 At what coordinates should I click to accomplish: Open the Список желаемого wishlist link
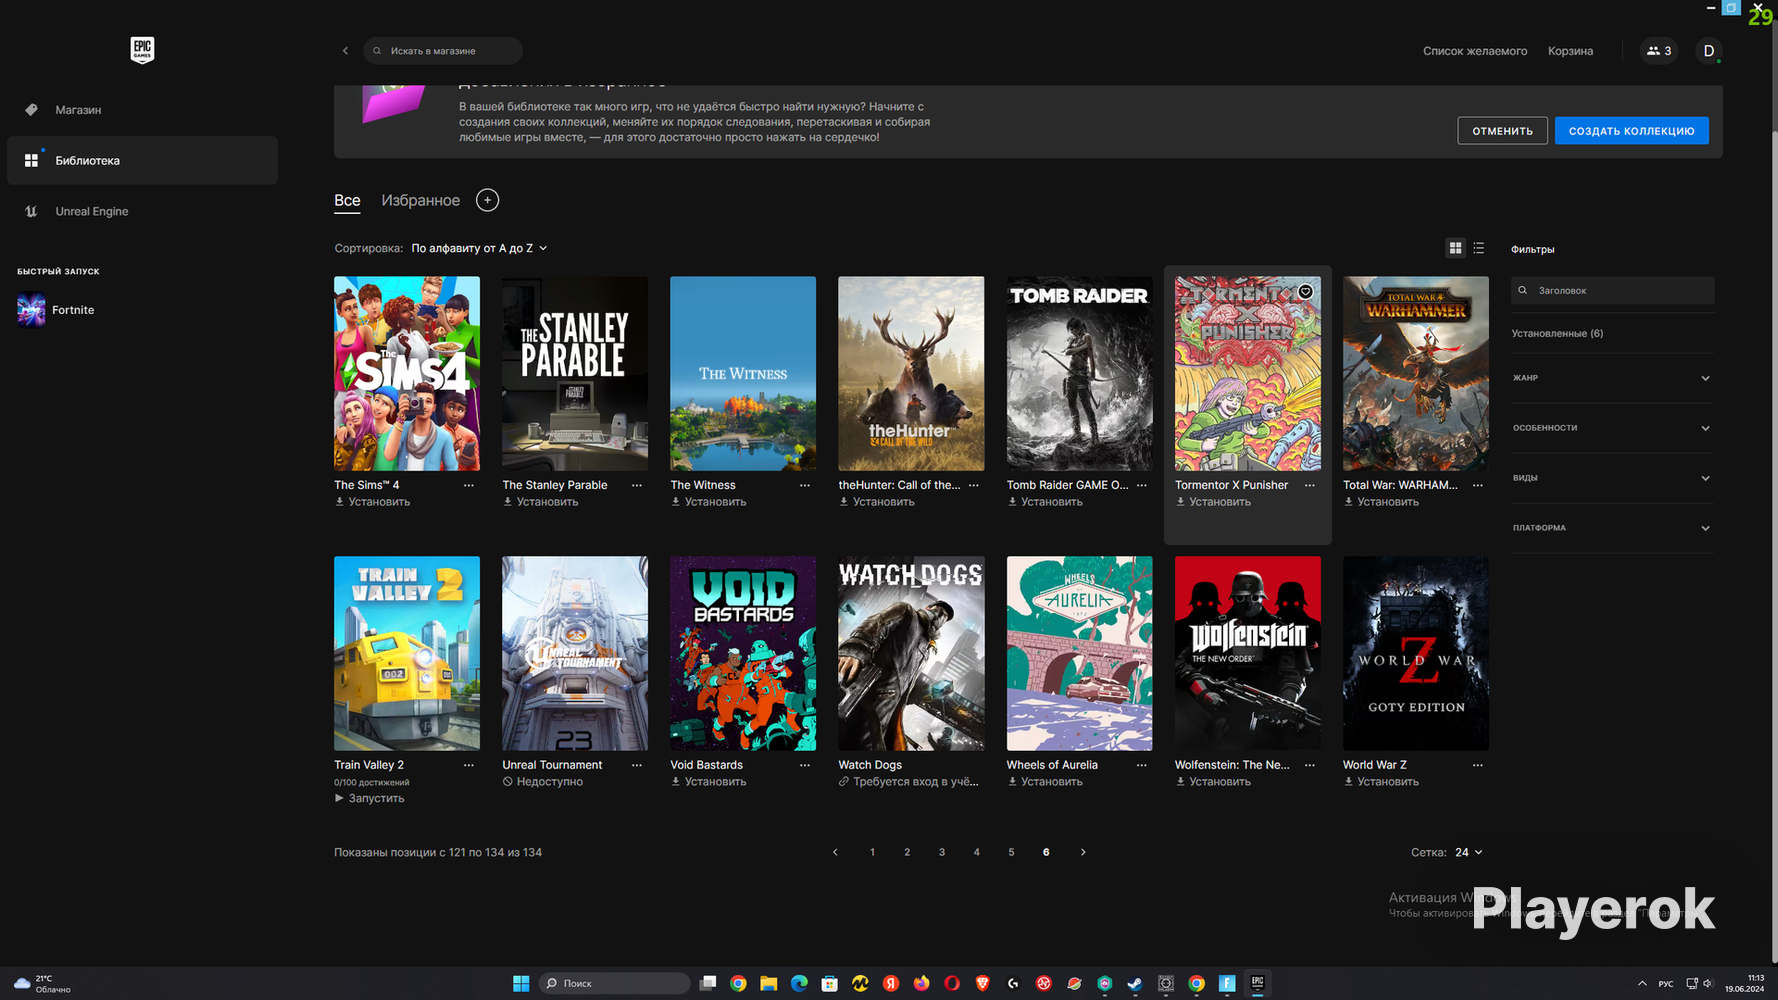tap(1475, 51)
